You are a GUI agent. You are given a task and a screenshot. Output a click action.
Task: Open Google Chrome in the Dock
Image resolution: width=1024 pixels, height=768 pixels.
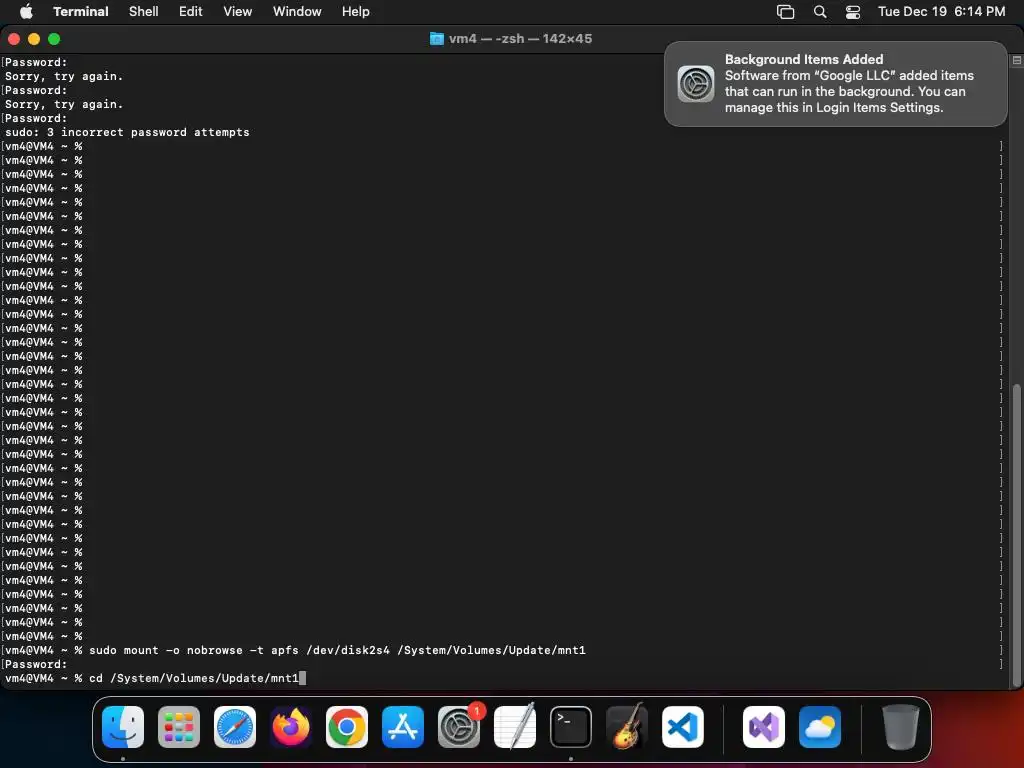click(347, 727)
